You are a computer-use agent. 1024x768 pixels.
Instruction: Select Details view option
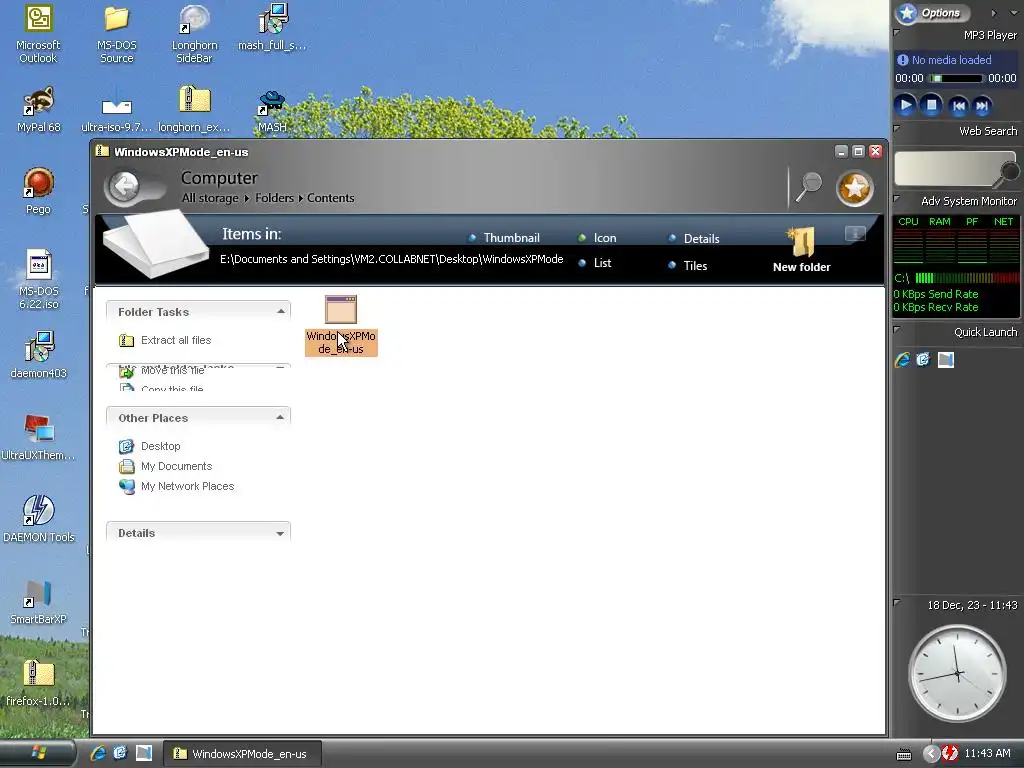[x=694, y=238]
